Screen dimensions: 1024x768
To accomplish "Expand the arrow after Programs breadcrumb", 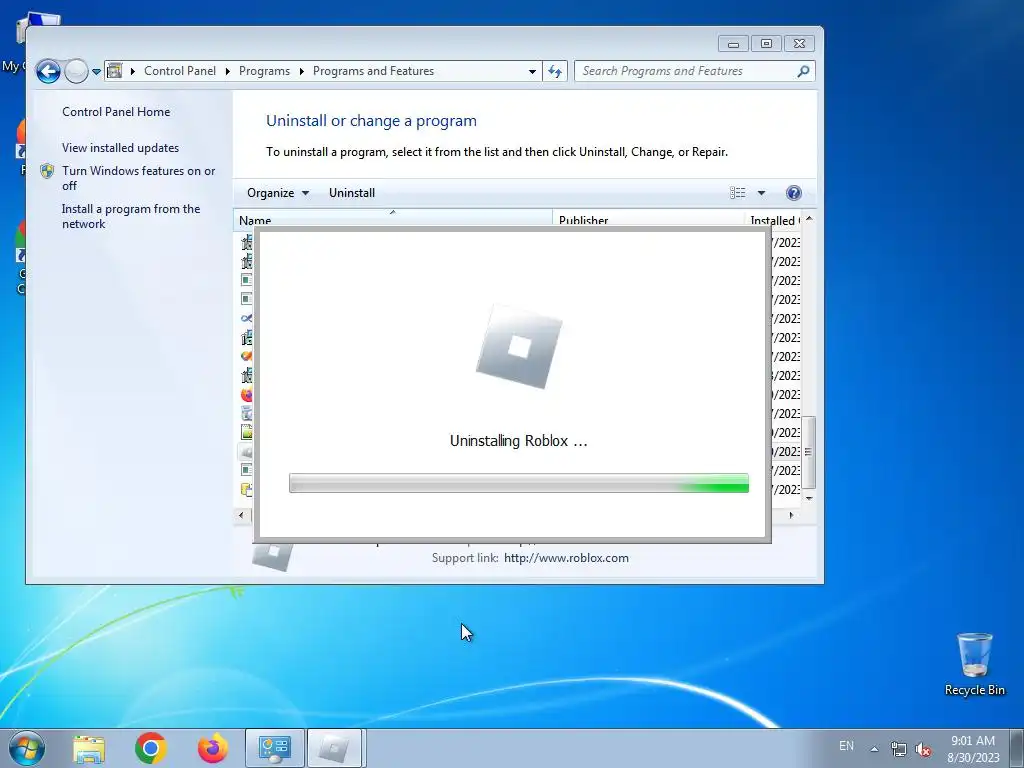I will [x=301, y=71].
